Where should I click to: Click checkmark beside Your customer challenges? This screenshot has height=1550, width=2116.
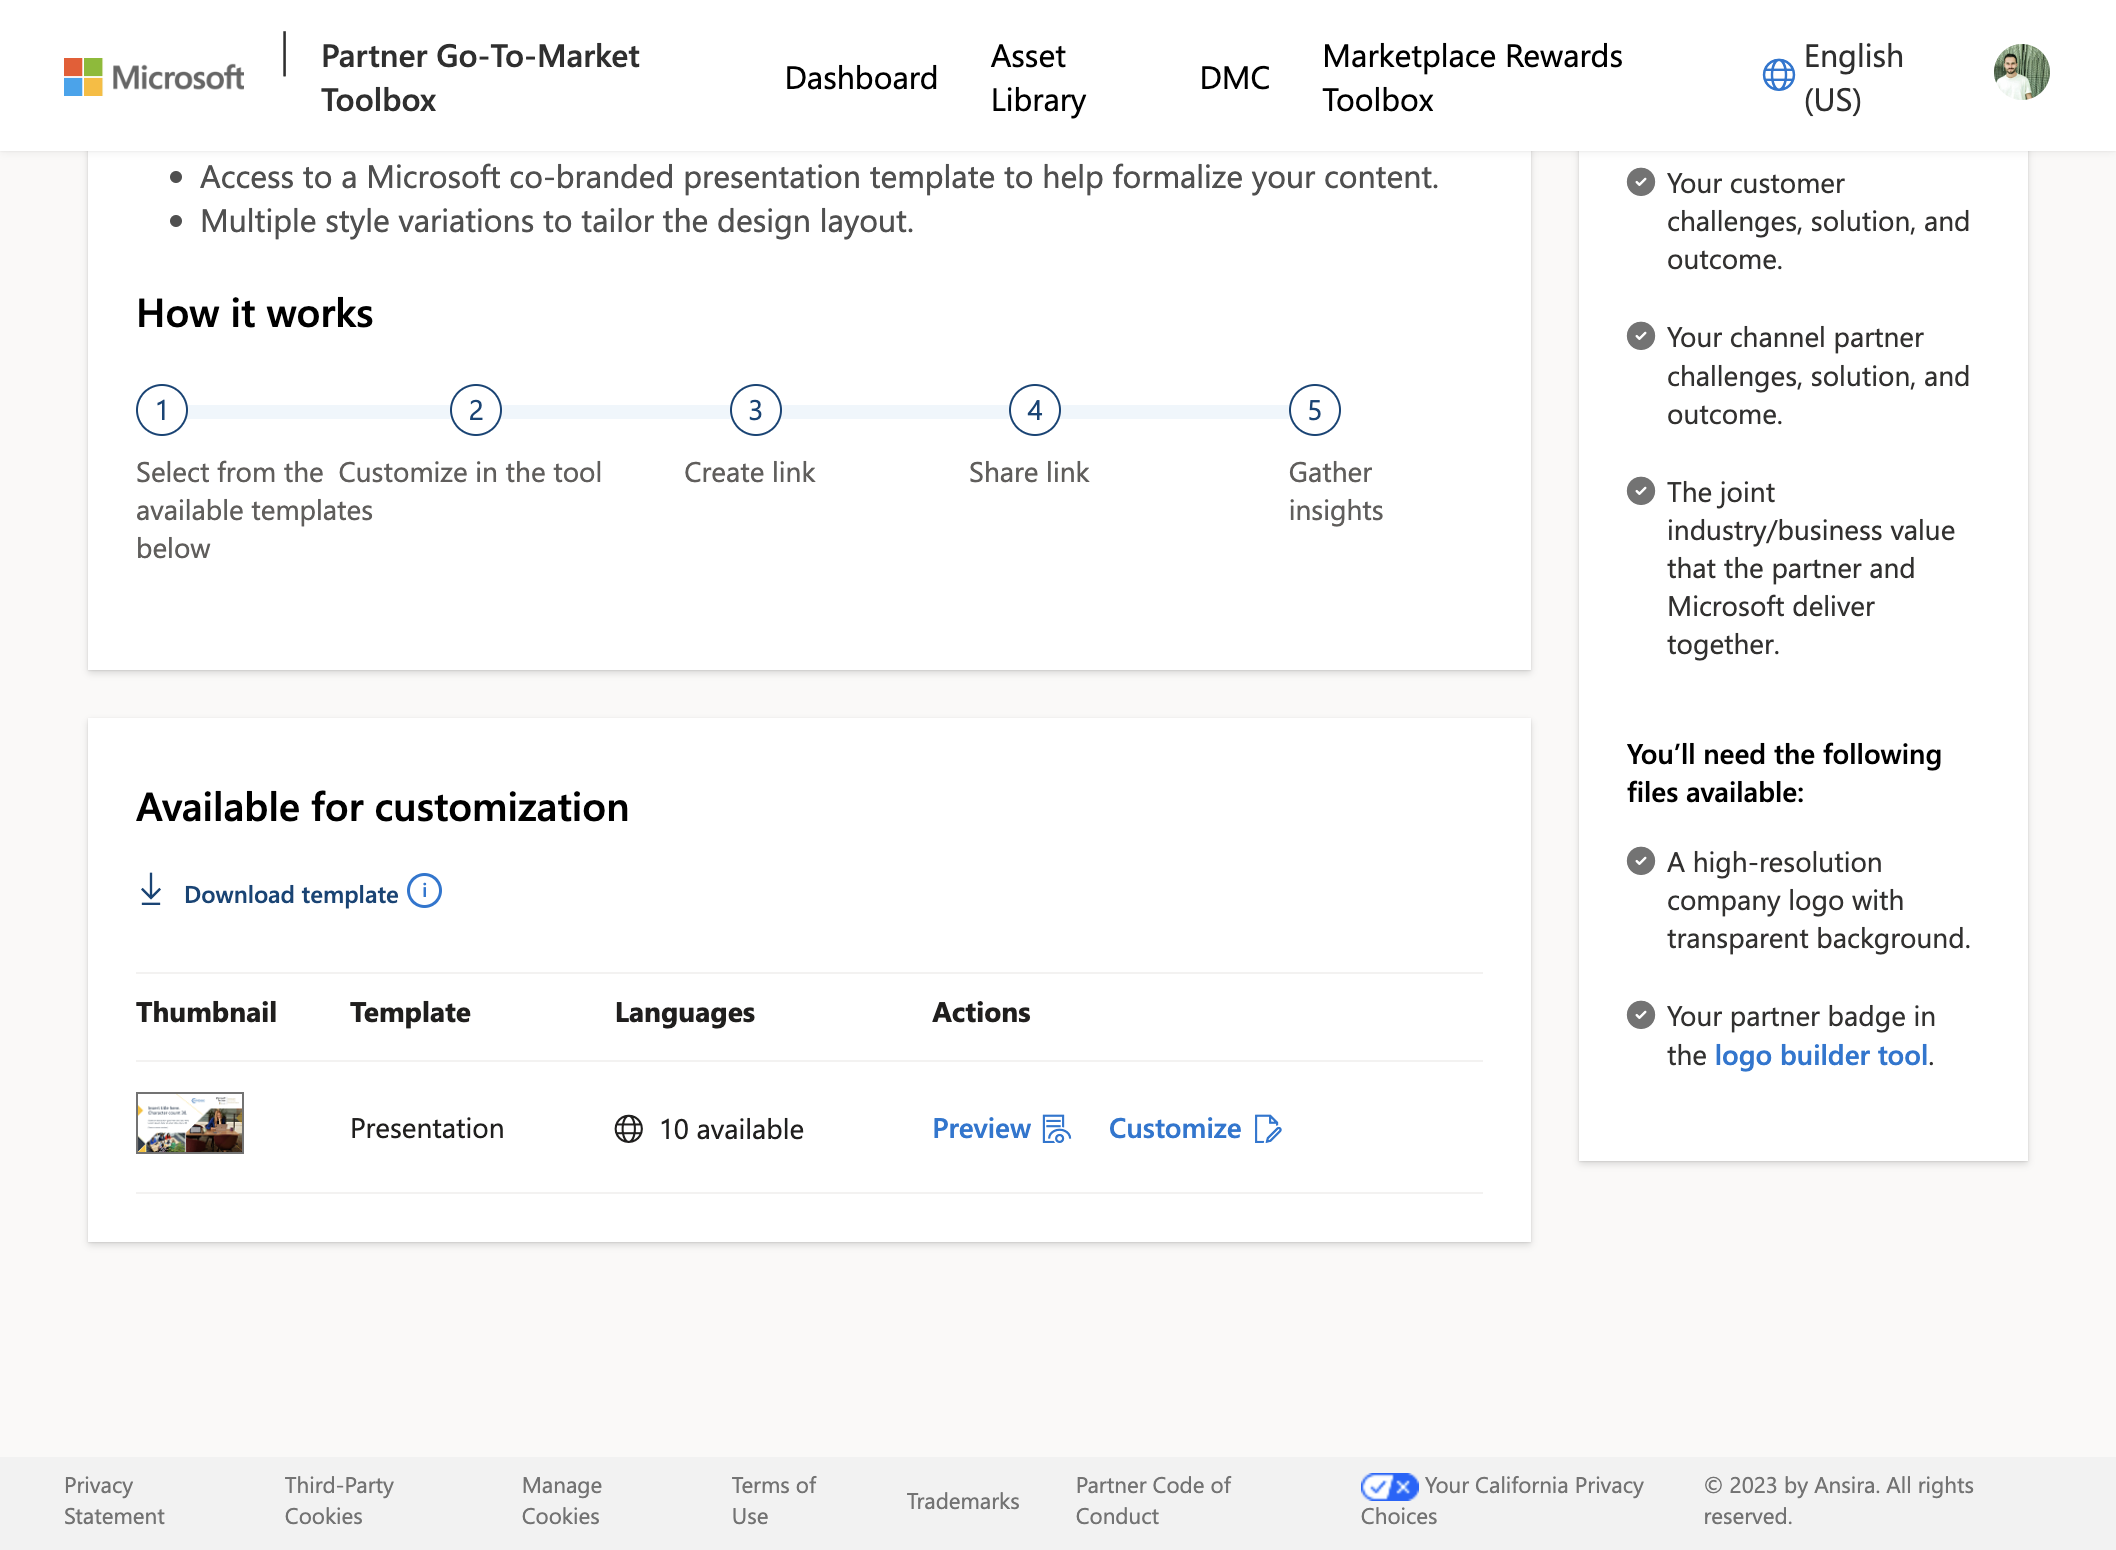click(x=1641, y=182)
